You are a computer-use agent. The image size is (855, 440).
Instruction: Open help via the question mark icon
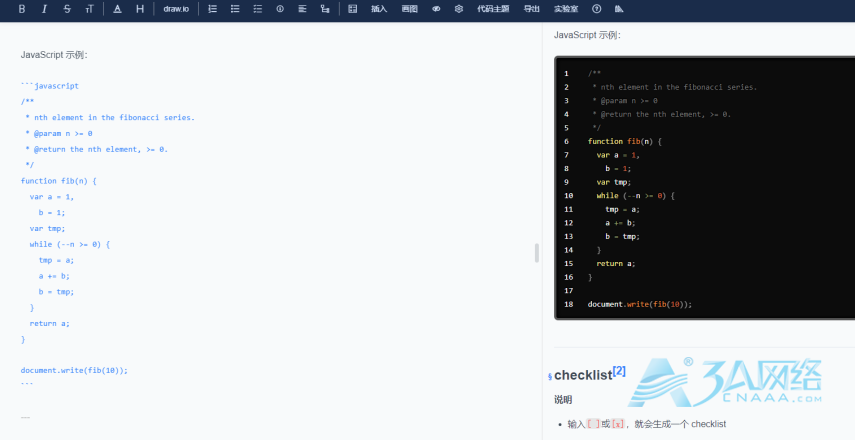tap(597, 9)
